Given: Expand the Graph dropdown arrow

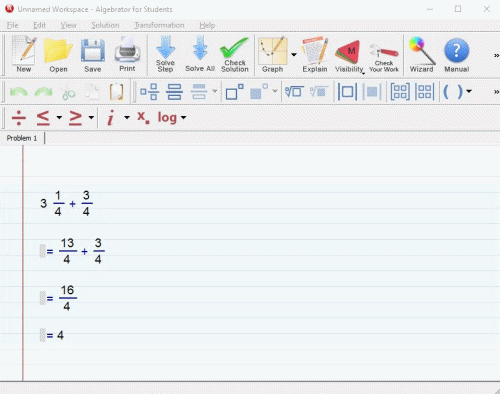Looking at the screenshot, I should click(x=294, y=54).
